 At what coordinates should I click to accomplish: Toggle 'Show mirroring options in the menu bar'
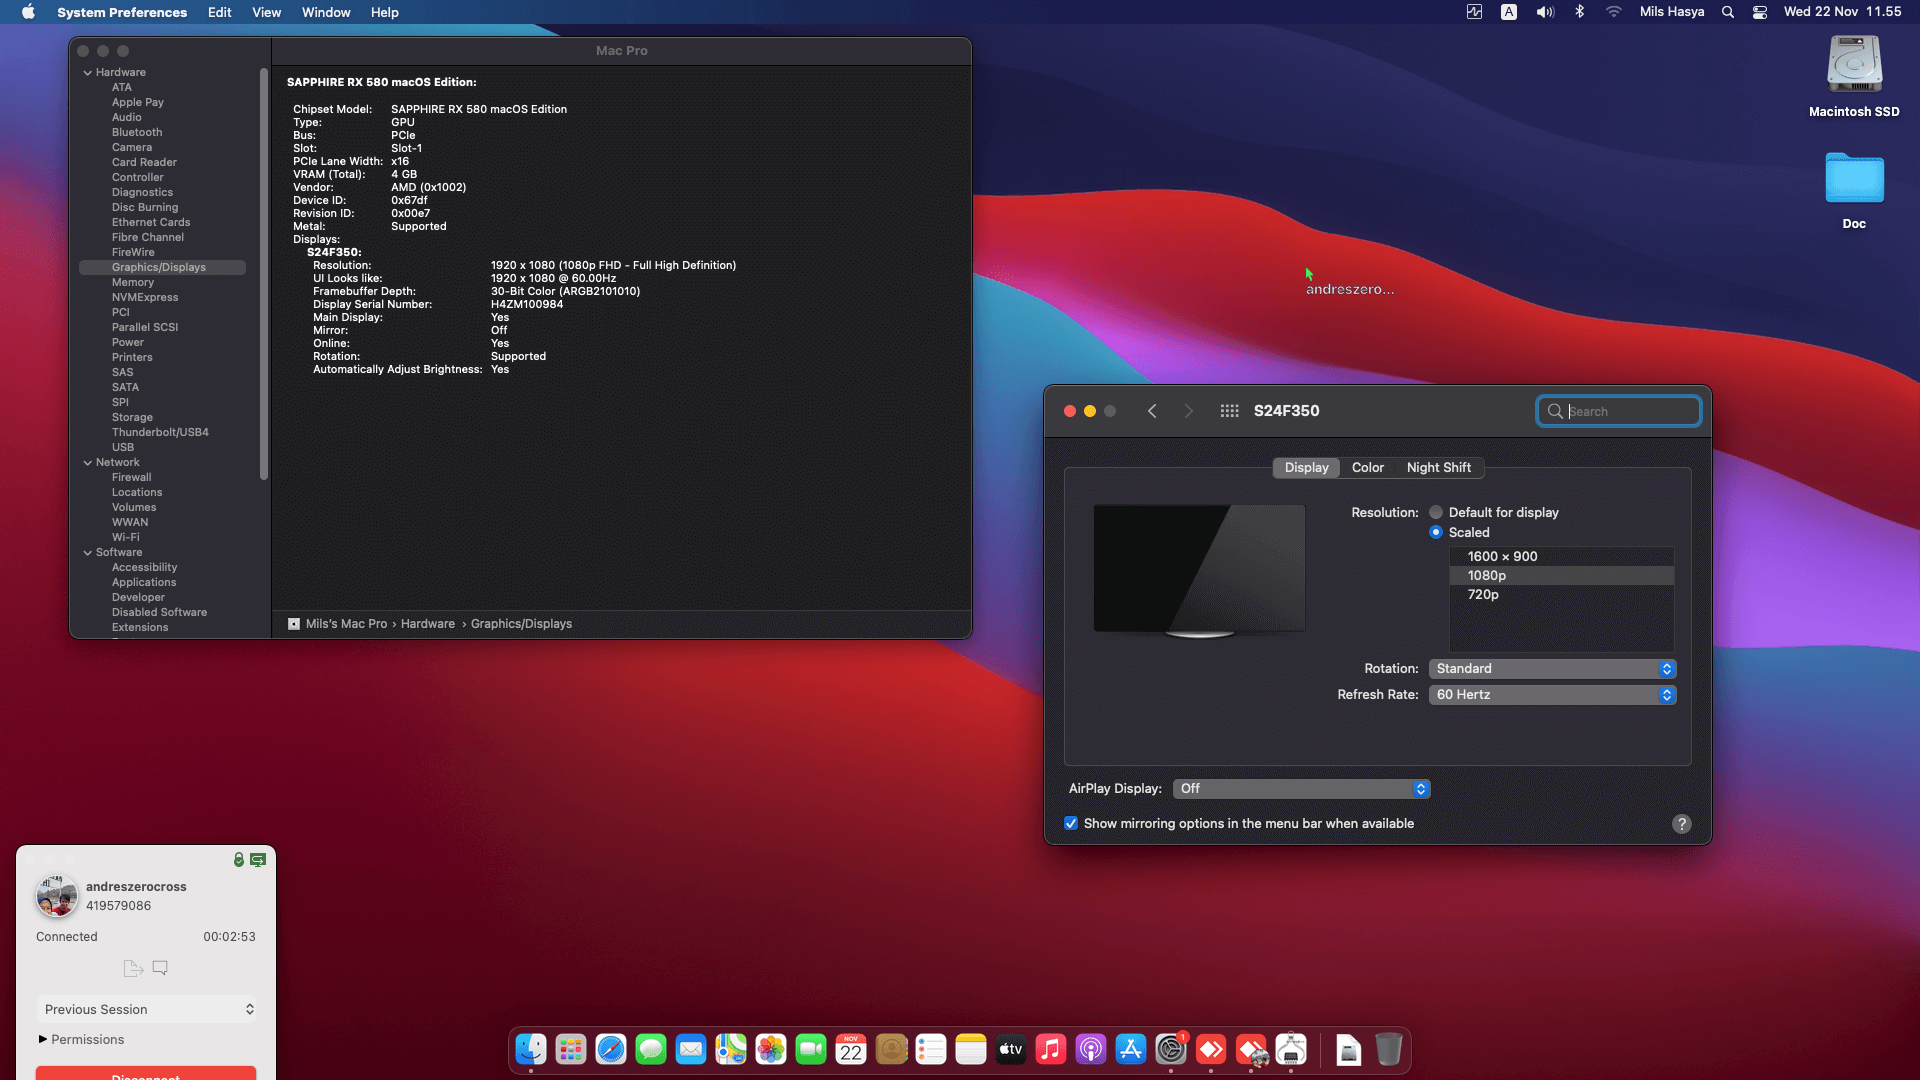[1071, 823]
